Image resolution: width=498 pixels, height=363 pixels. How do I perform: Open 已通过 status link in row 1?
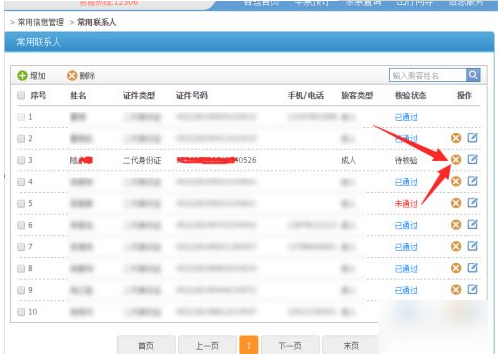(406, 117)
